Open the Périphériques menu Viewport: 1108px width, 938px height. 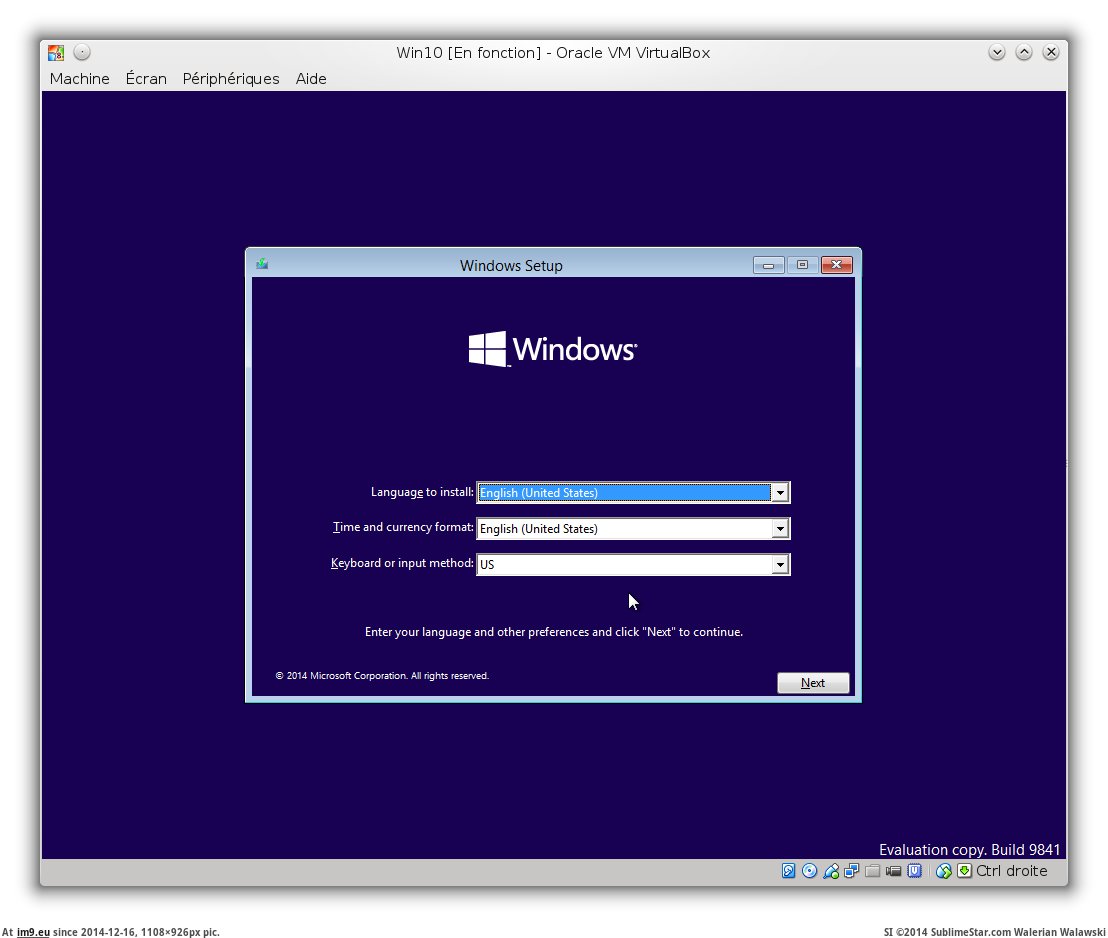pyautogui.click(x=231, y=79)
